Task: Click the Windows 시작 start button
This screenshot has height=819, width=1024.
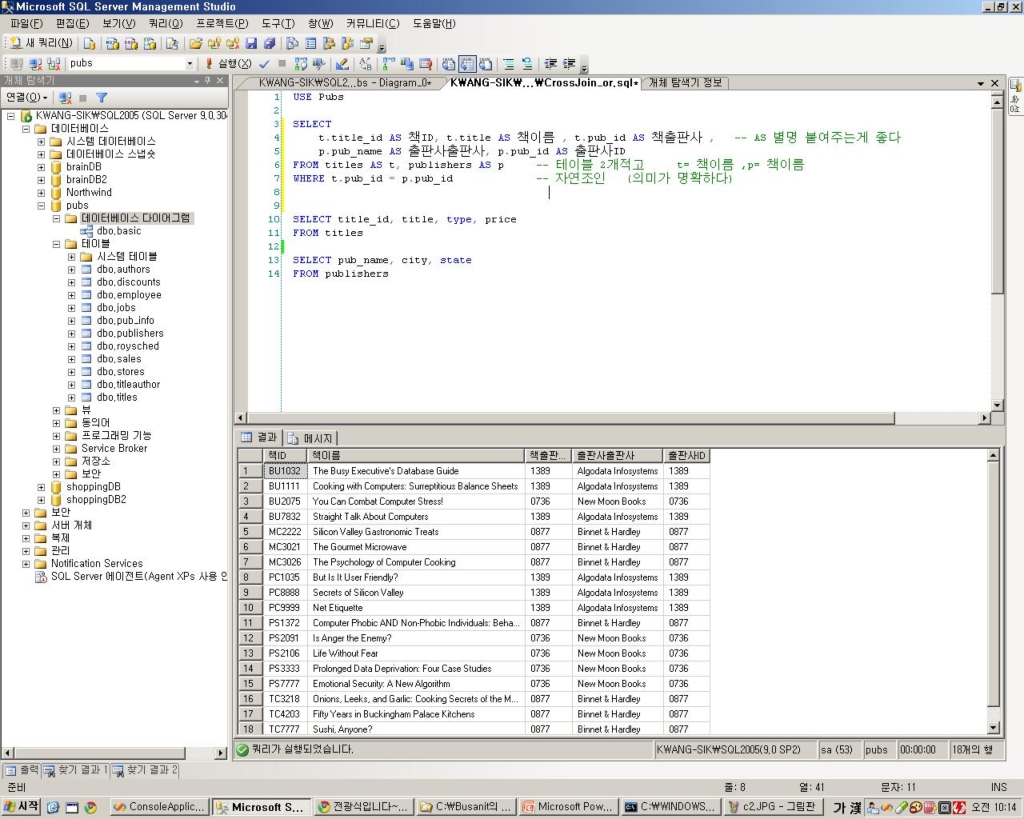Action: point(21,807)
